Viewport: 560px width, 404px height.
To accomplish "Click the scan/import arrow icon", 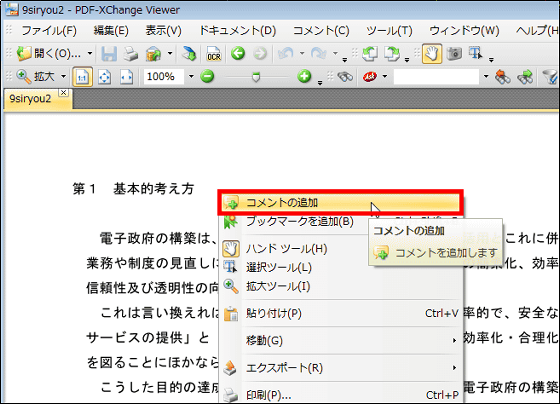I will click(x=189, y=54).
